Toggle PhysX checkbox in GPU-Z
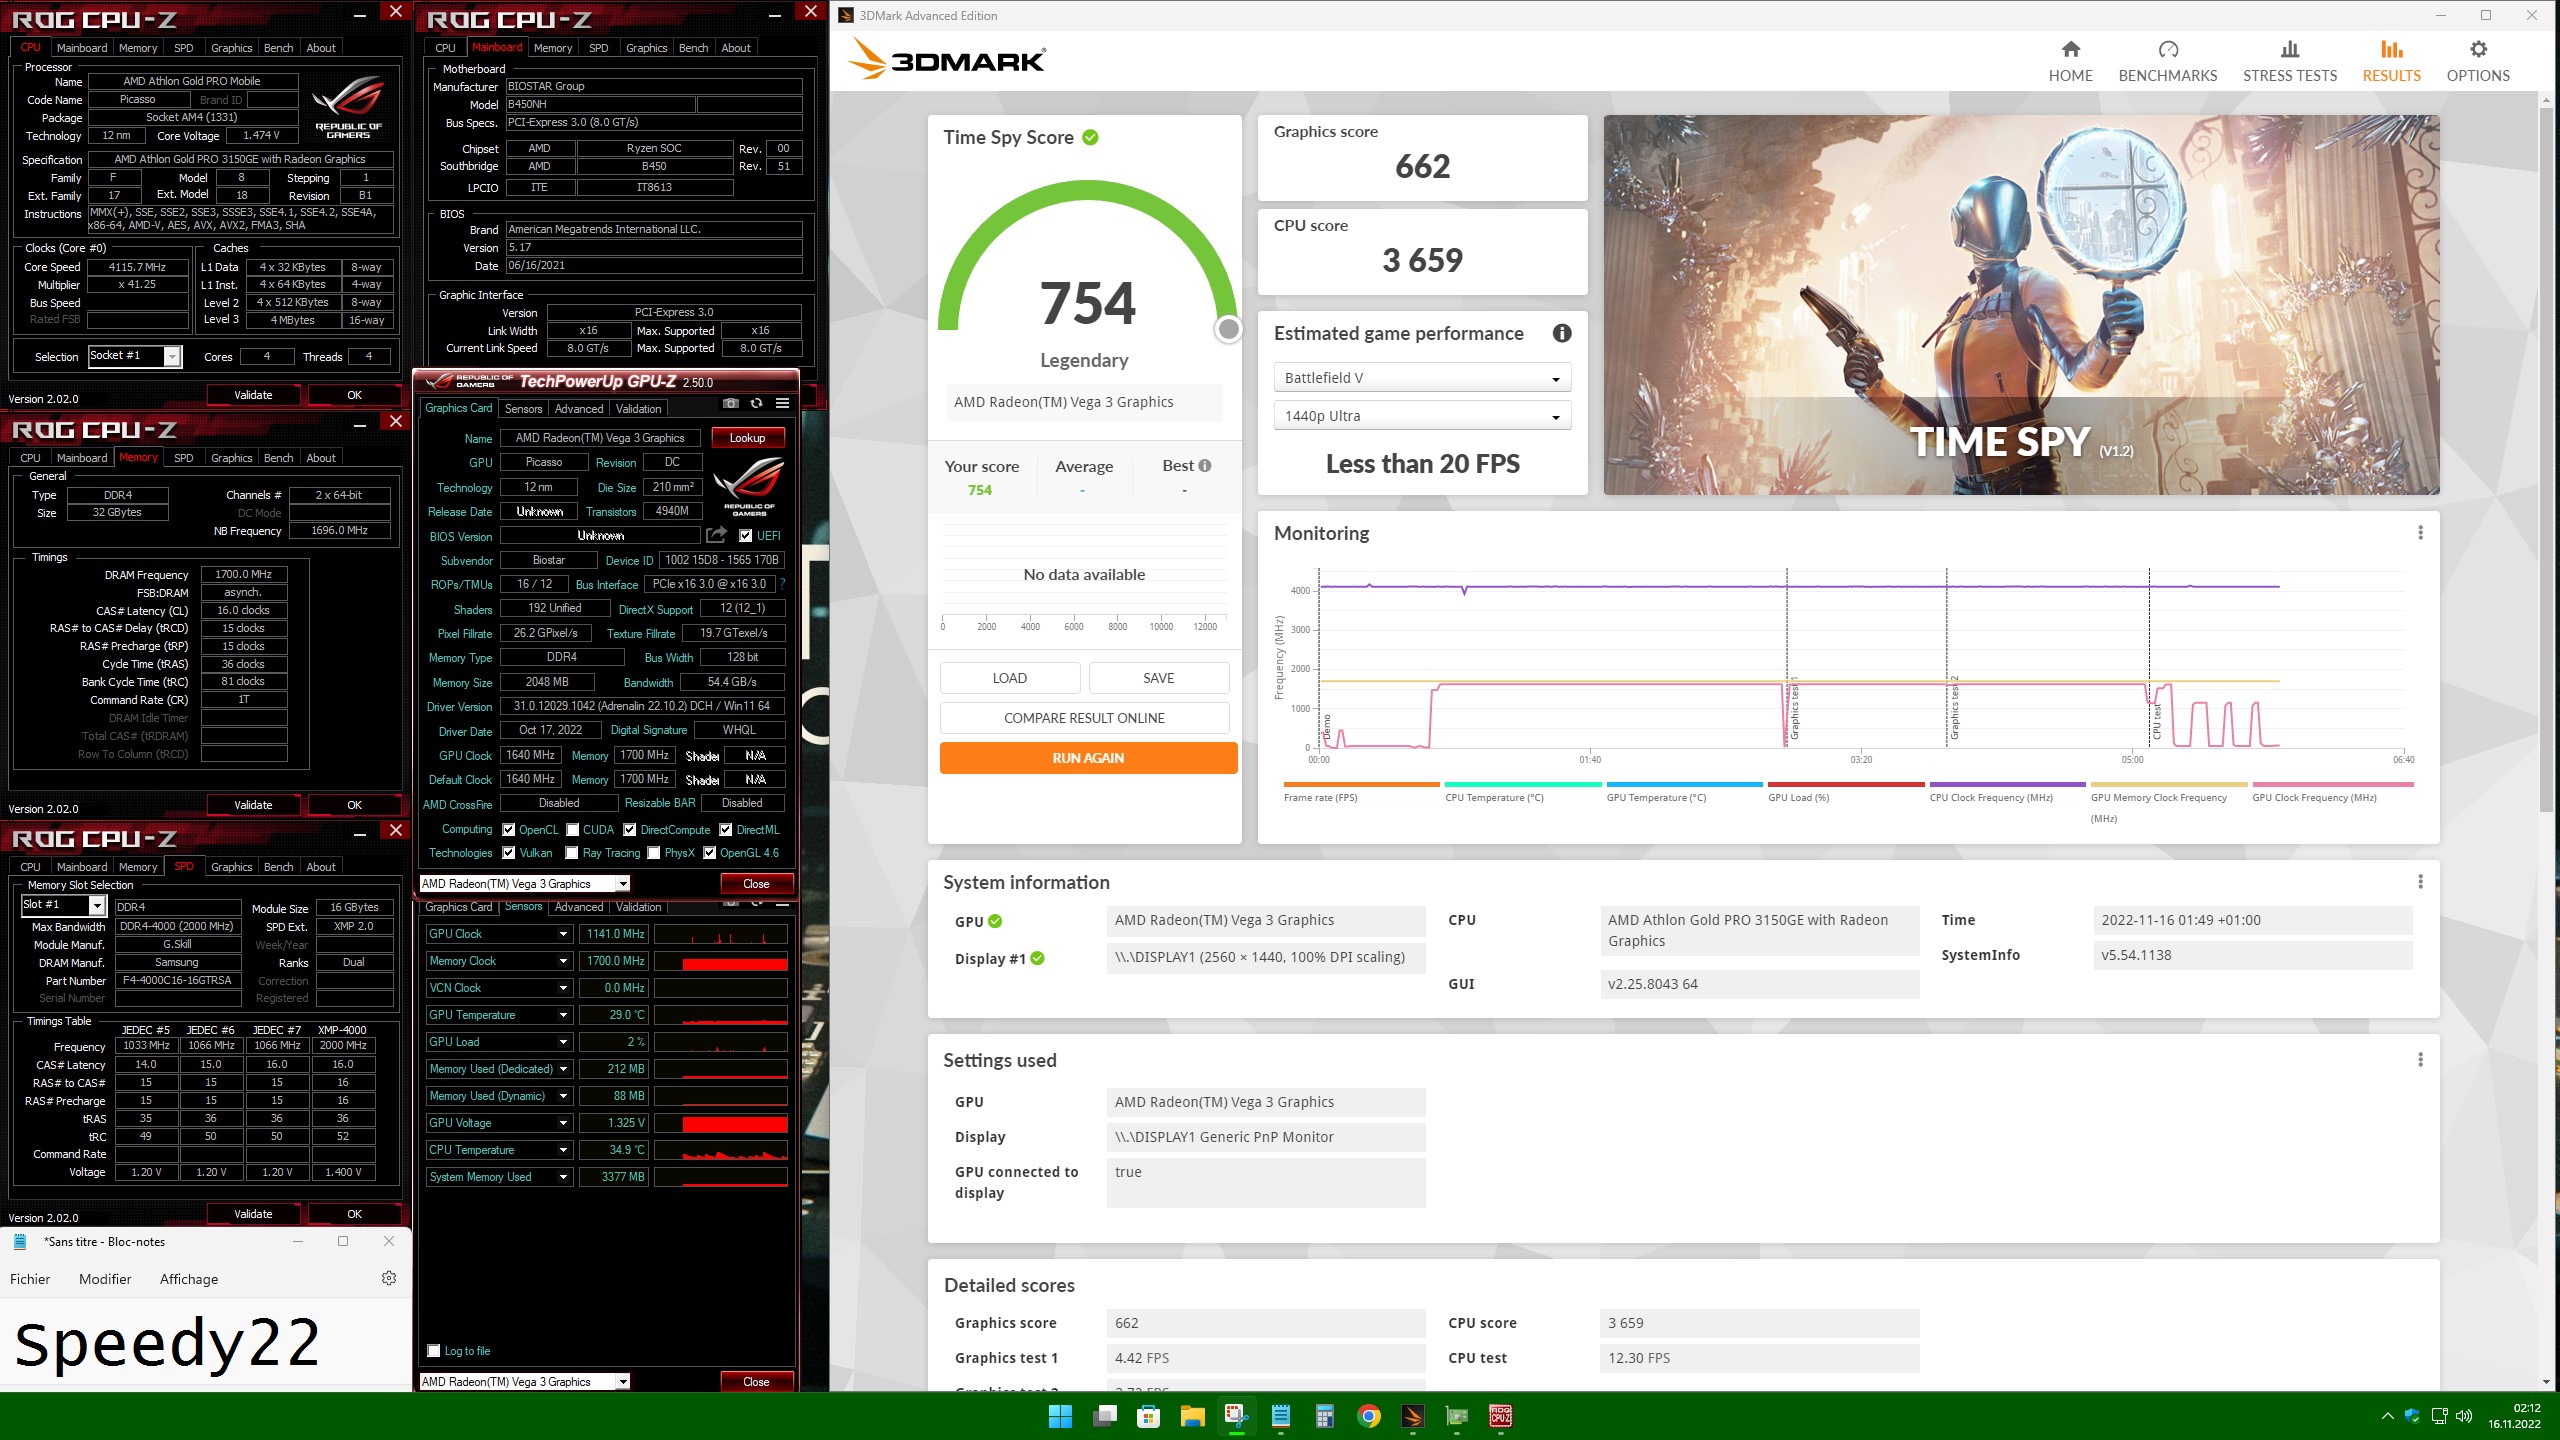The width and height of the screenshot is (2560, 1440). 654,853
